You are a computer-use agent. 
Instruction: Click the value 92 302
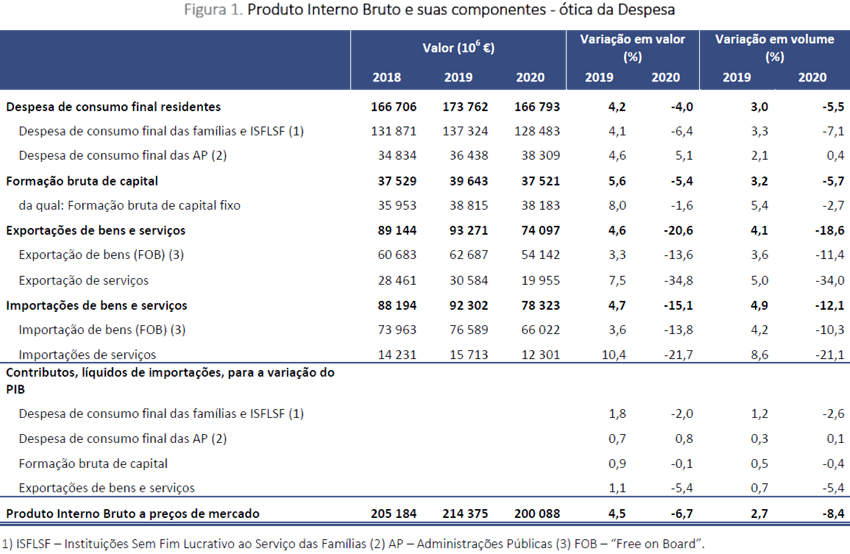pos(468,306)
